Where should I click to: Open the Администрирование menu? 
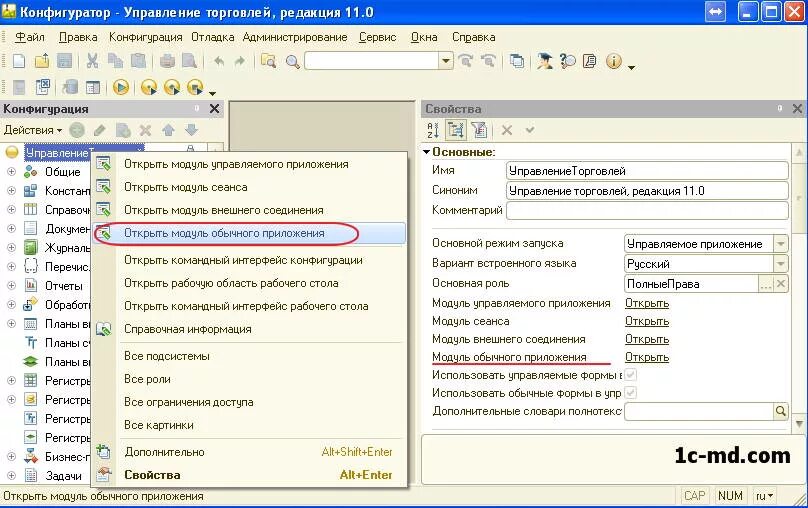295,37
